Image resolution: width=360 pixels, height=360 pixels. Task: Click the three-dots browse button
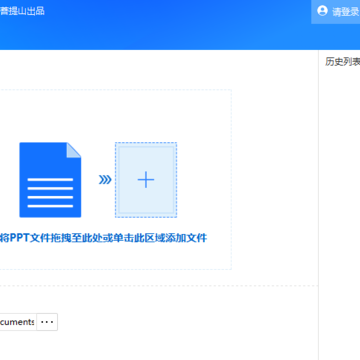pos(47,322)
